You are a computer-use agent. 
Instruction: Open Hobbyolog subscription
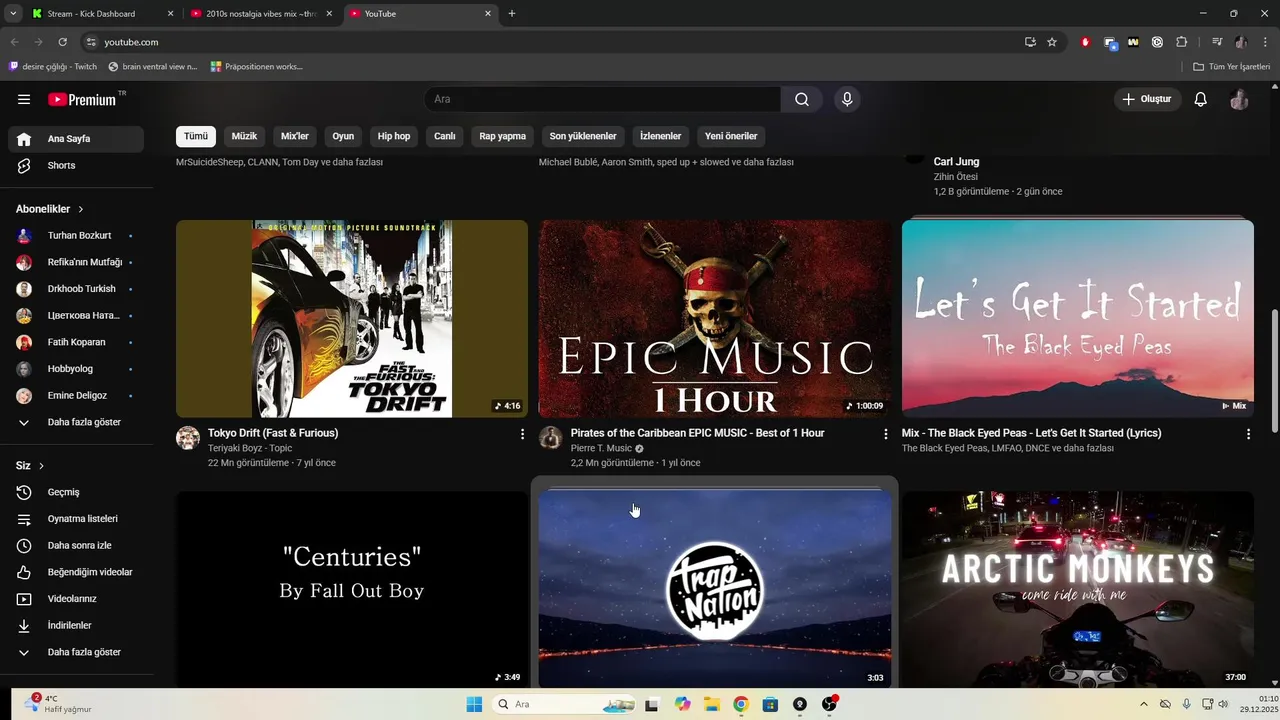[76, 369]
